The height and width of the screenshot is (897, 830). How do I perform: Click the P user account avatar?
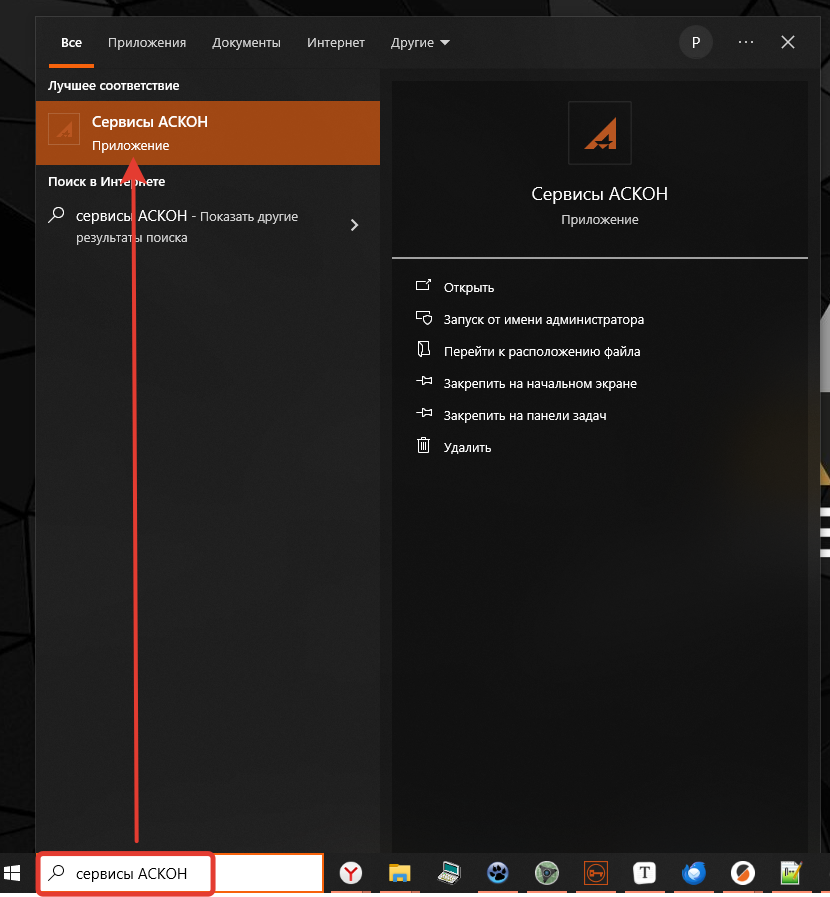(x=695, y=43)
